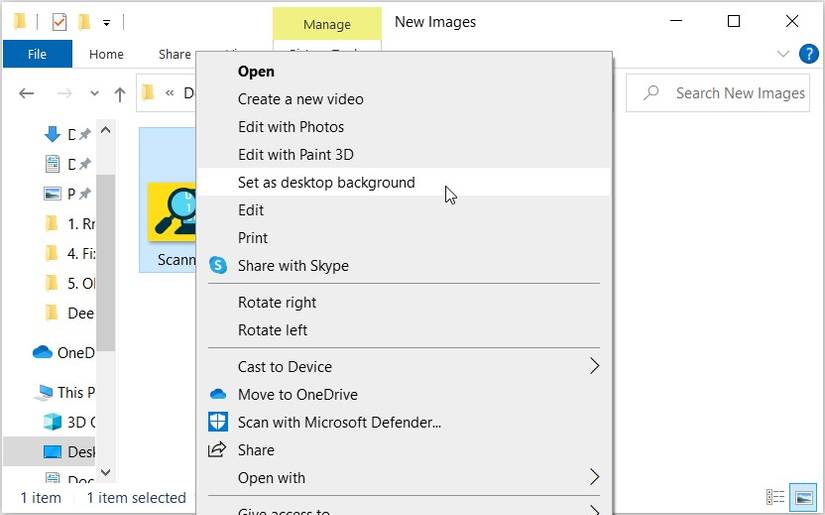
Task: Expand the Cast to Device submenu
Action: pyautogui.click(x=594, y=366)
